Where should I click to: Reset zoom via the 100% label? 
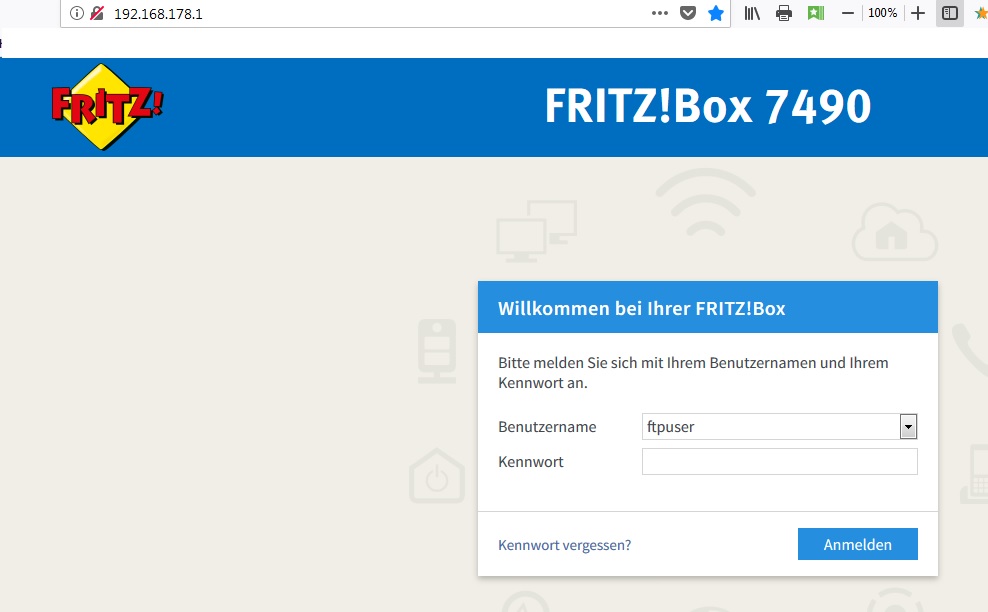882,13
